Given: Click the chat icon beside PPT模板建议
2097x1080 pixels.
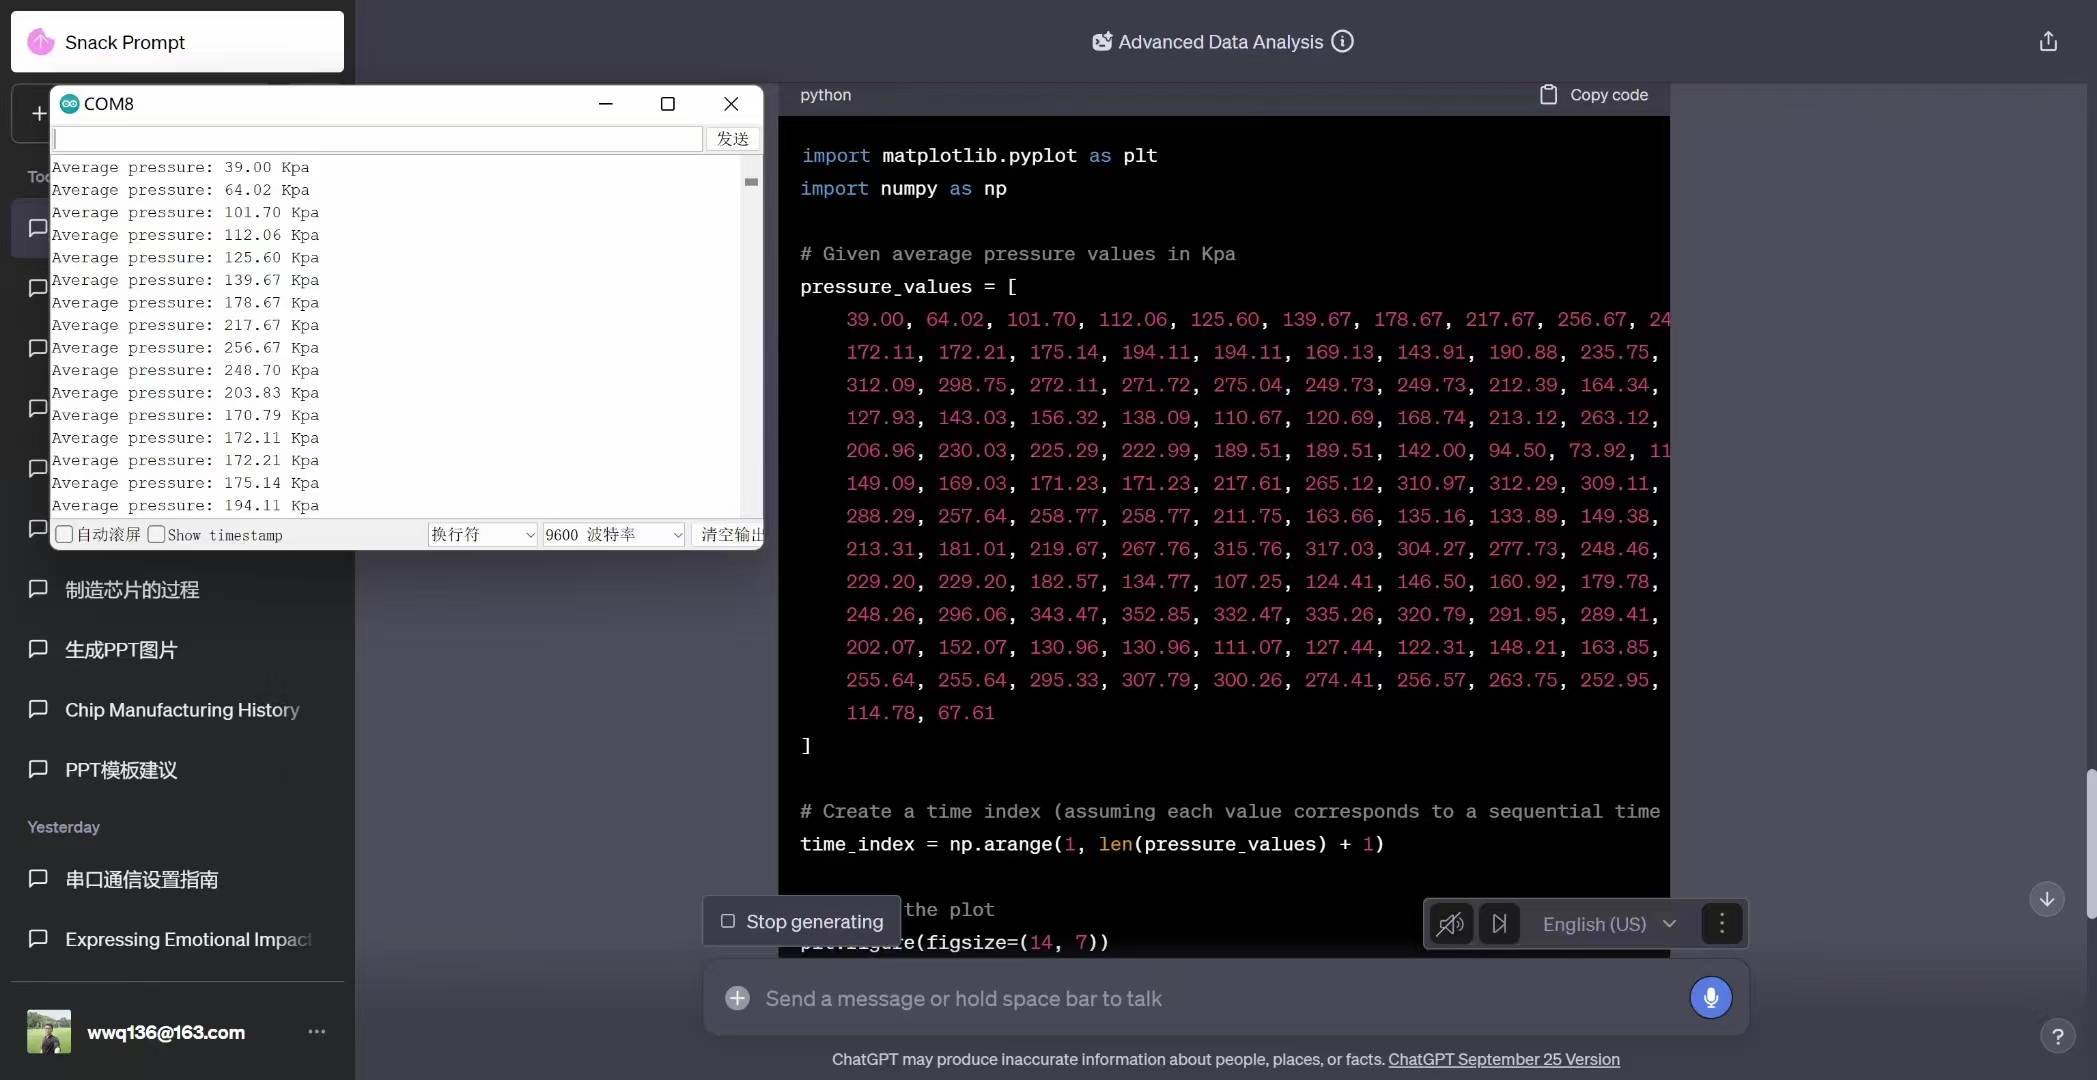Looking at the screenshot, I should tap(38, 769).
